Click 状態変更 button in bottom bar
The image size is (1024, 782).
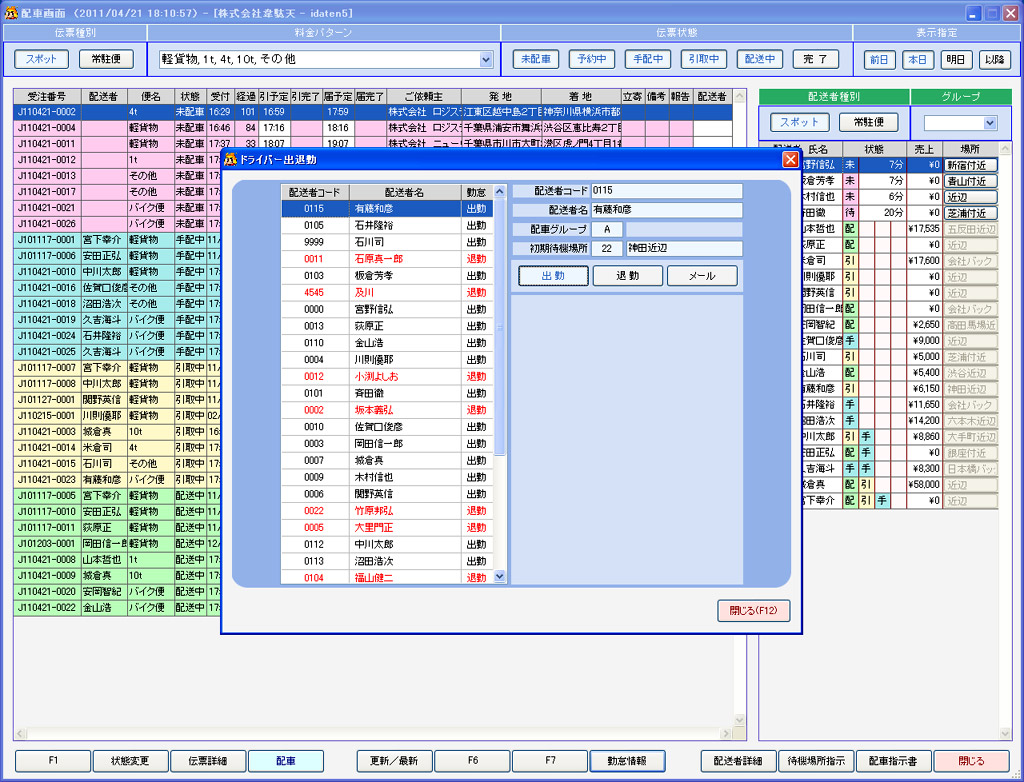(131, 761)
